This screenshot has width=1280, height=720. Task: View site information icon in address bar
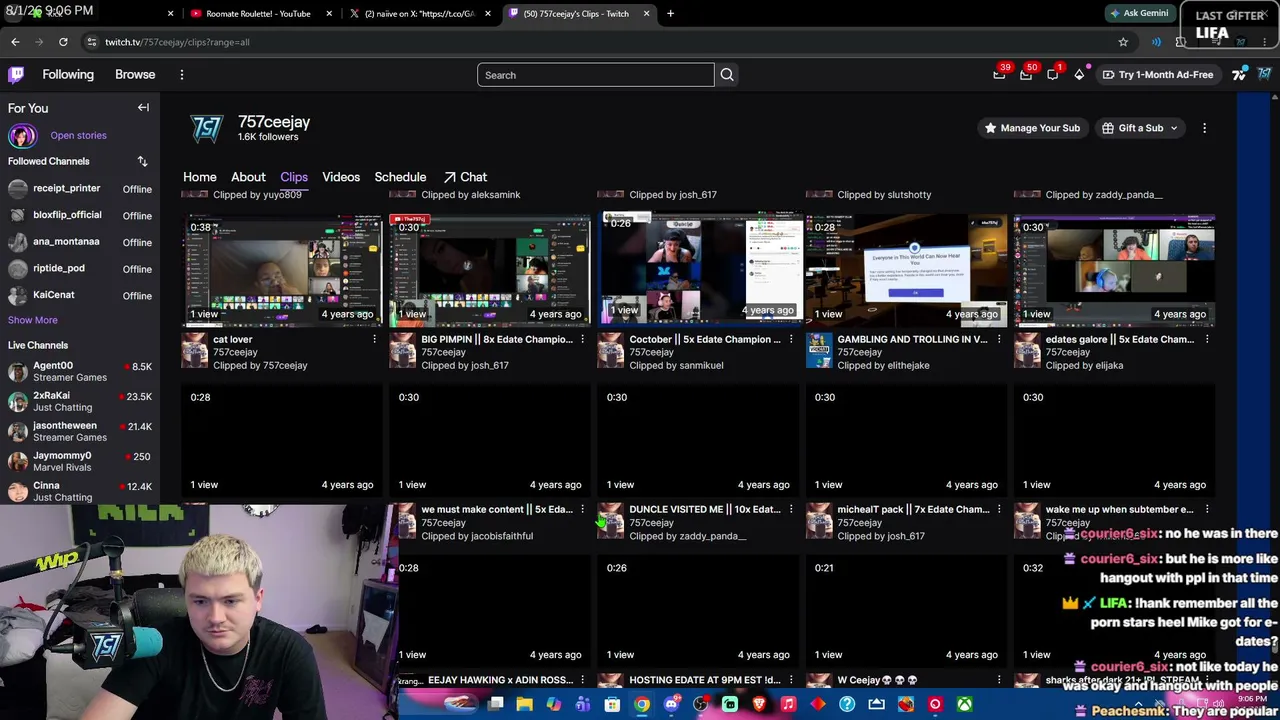[x=91, y=42]
